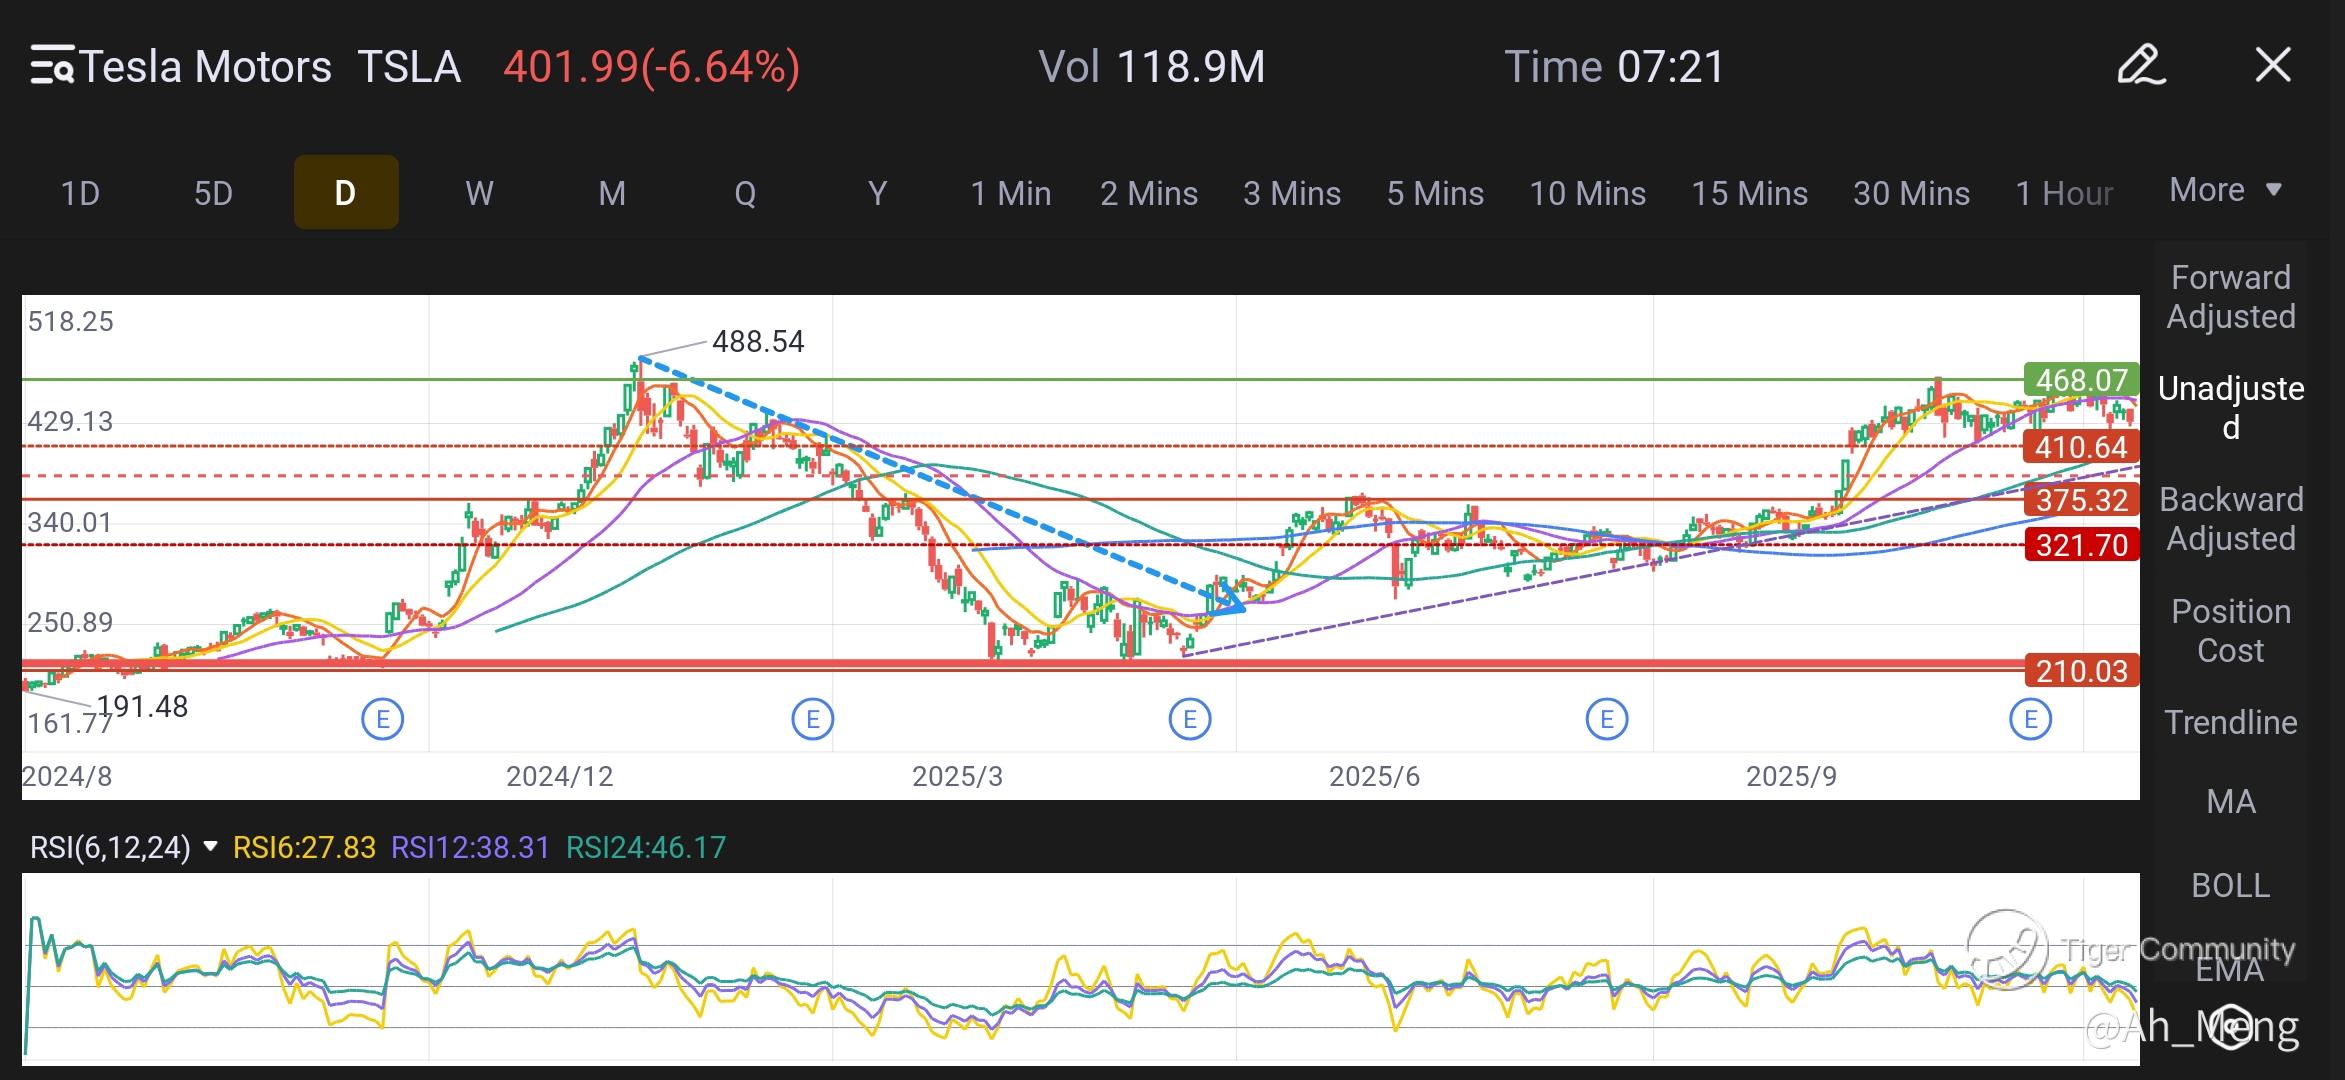Expand the More timeframes dropdown
This screenshot has width=2345, height=1080.
click(2225, 190)
